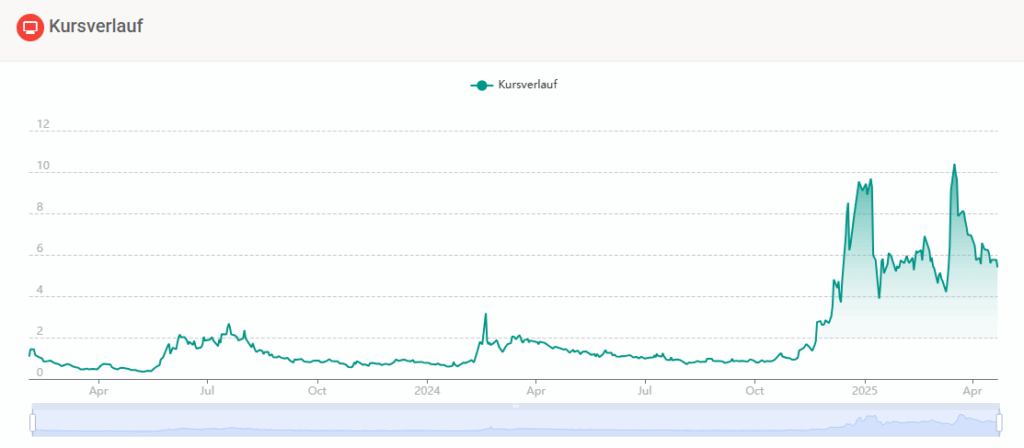The height and width of the screenshot is (448, 1024).
Task: Click the top grip of the range slider
Action: [x=515, y=406]
